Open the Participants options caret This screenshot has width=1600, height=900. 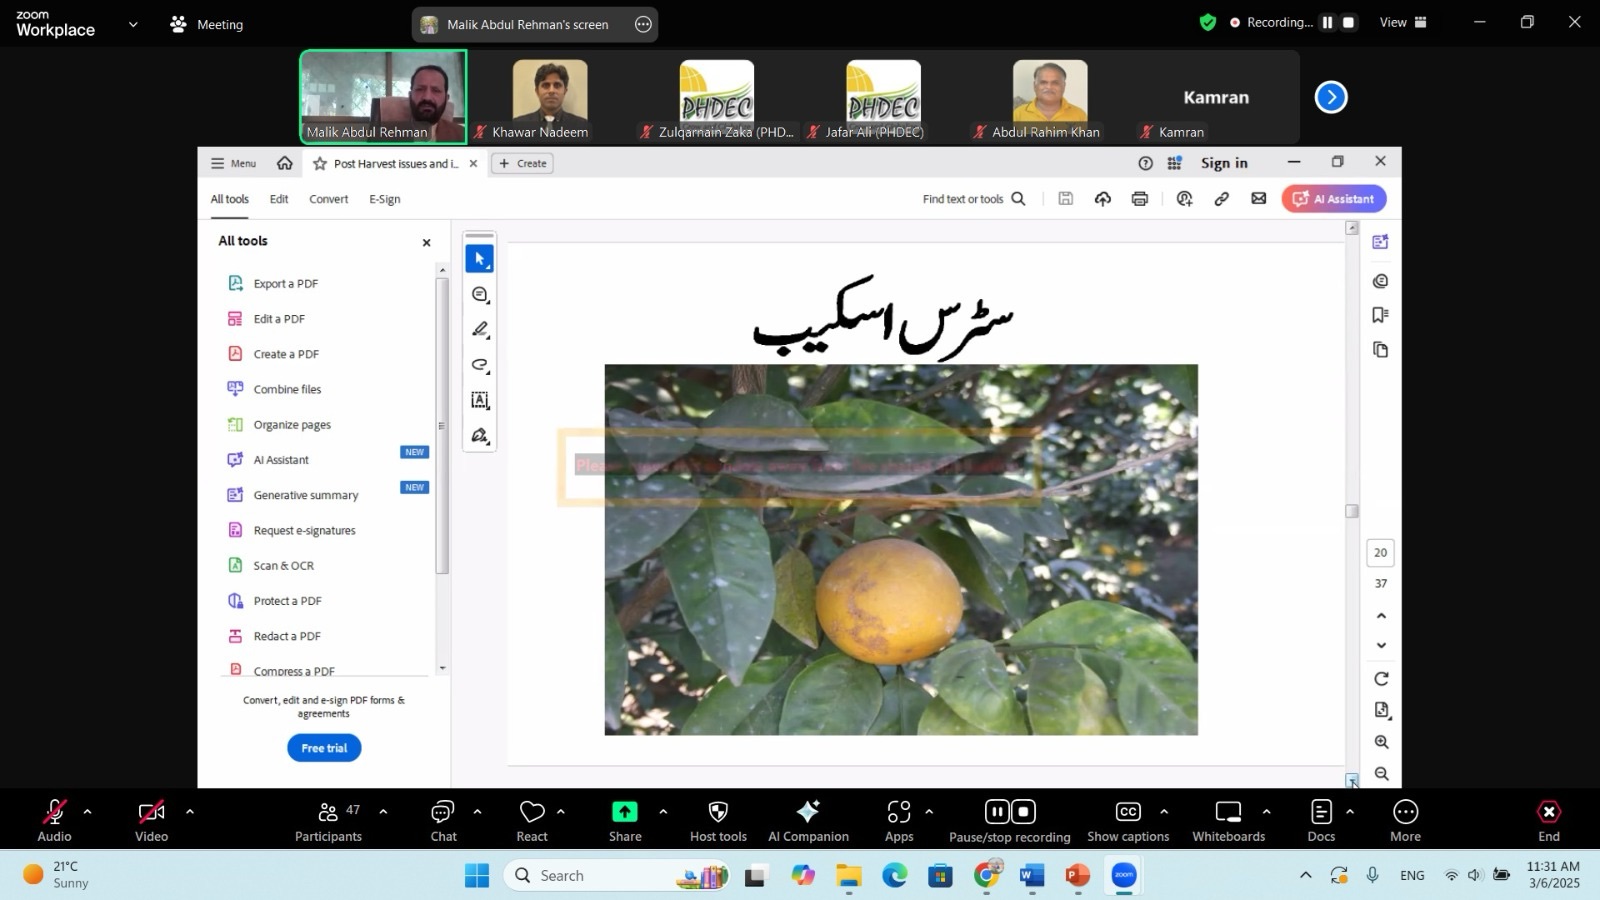[x=383, y=812]
